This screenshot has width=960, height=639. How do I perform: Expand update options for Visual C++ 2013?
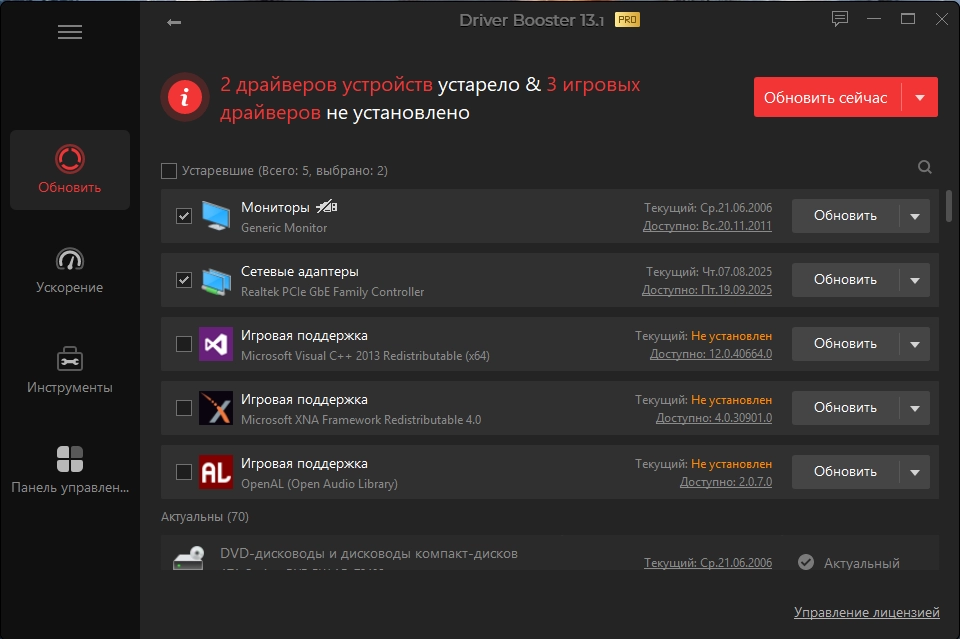coord(915,344)
